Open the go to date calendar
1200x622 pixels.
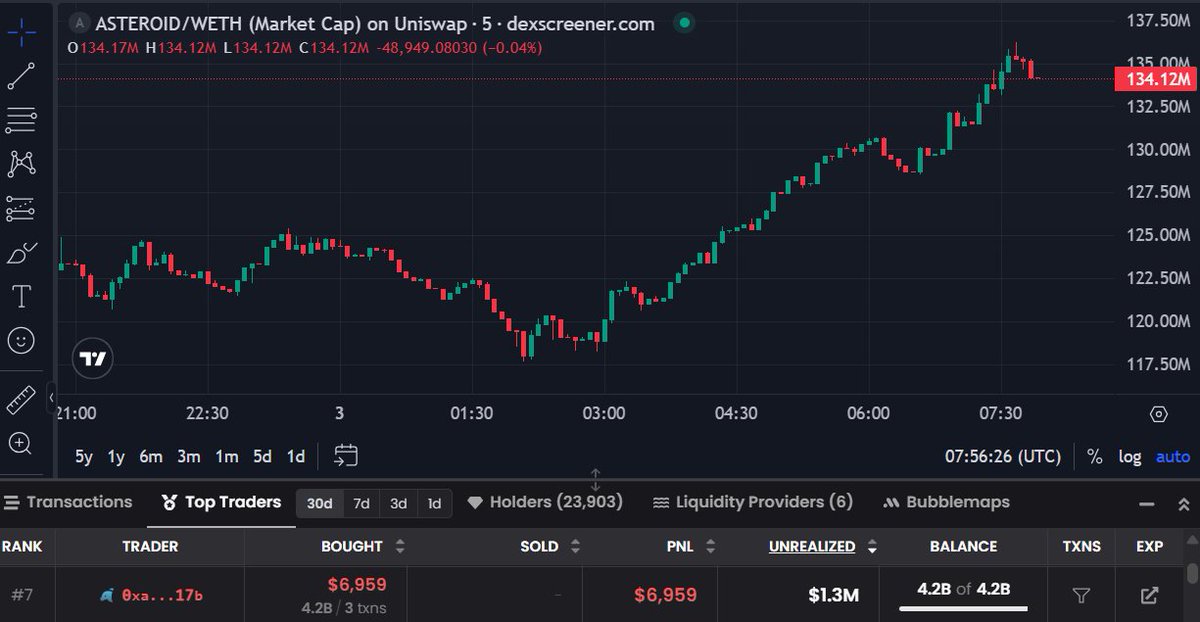pyautogui.click(x=345, y=456)
